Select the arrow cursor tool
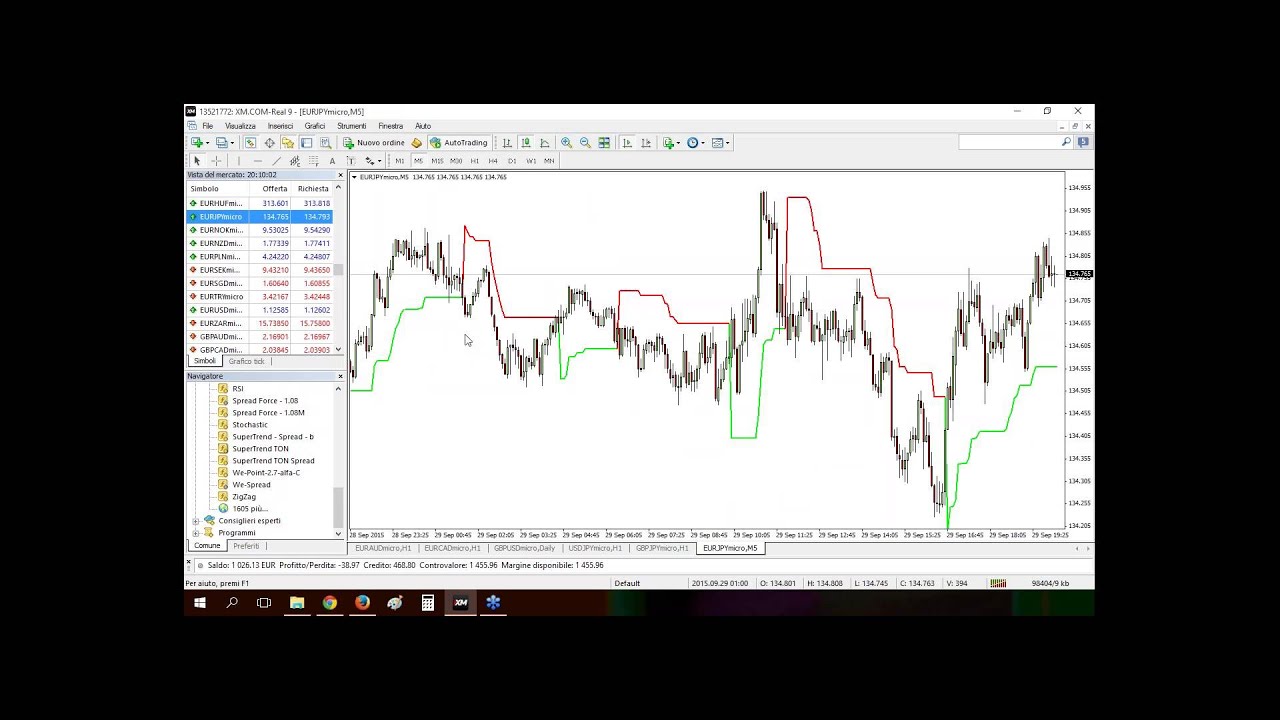Screen dimensions: 1280x720 coord(197,161)
